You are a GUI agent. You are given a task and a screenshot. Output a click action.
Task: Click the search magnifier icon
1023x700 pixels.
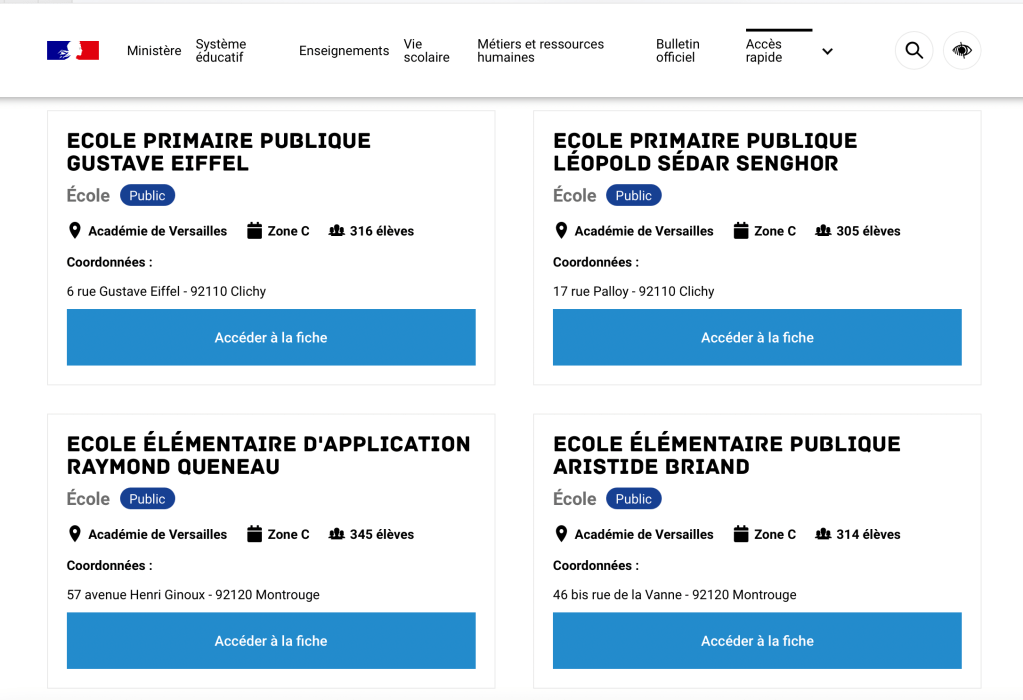[x=914, y=50]
